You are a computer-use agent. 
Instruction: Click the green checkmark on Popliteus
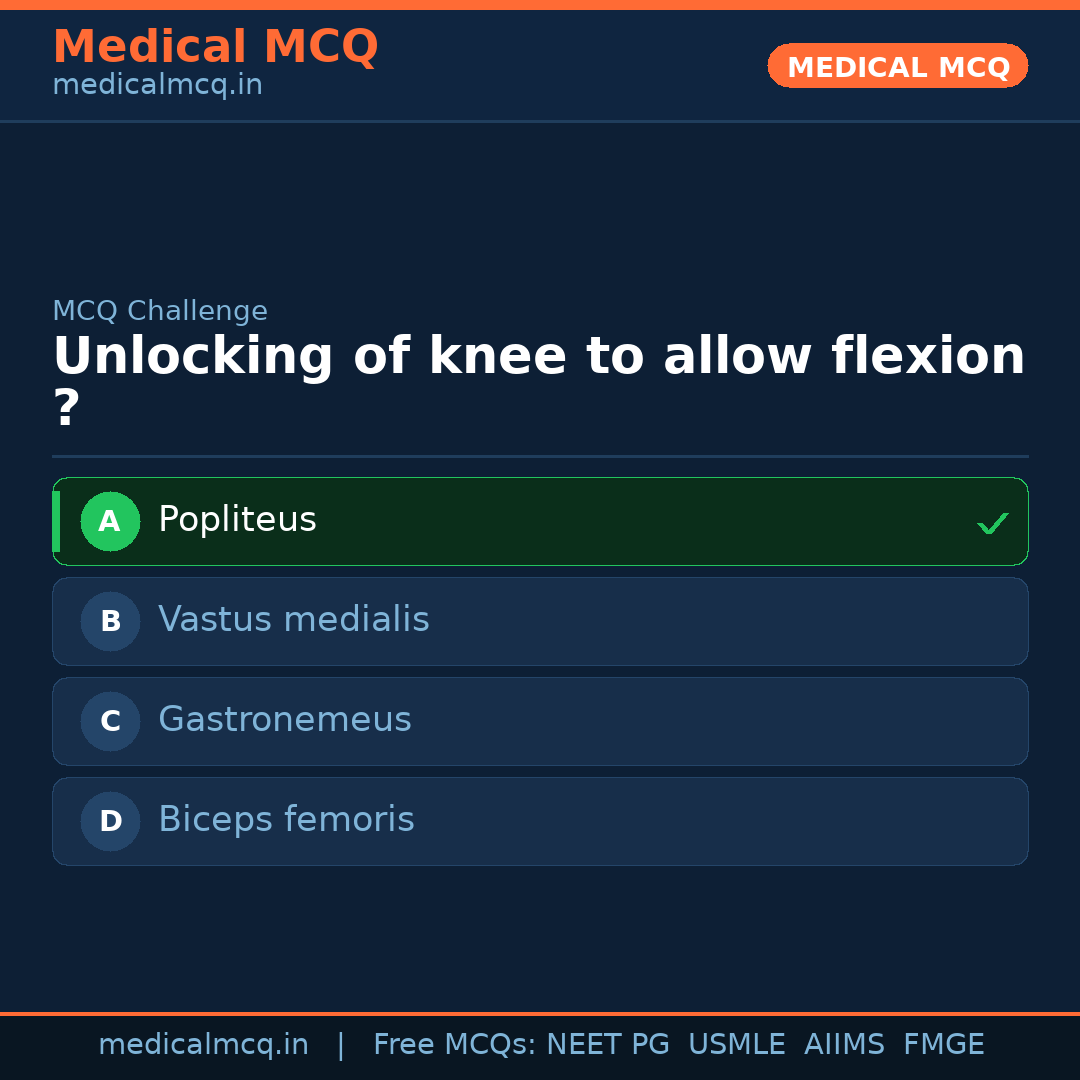992,523
